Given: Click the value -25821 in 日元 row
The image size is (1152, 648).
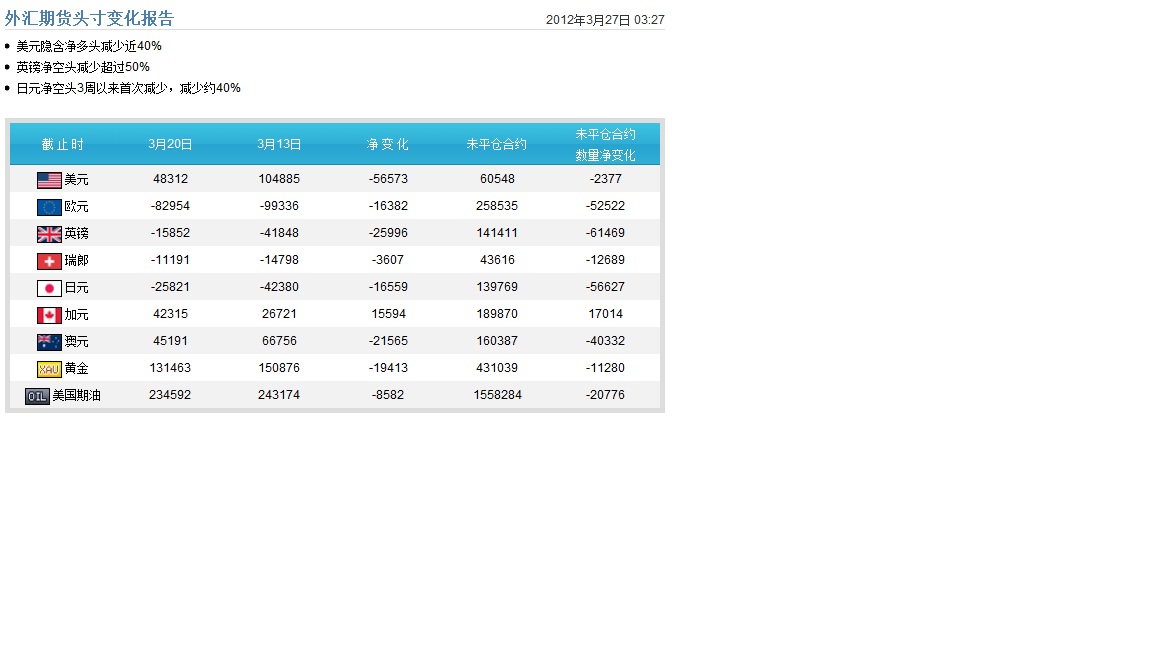Looking at the screenshot, I should [x=170, y=287].
